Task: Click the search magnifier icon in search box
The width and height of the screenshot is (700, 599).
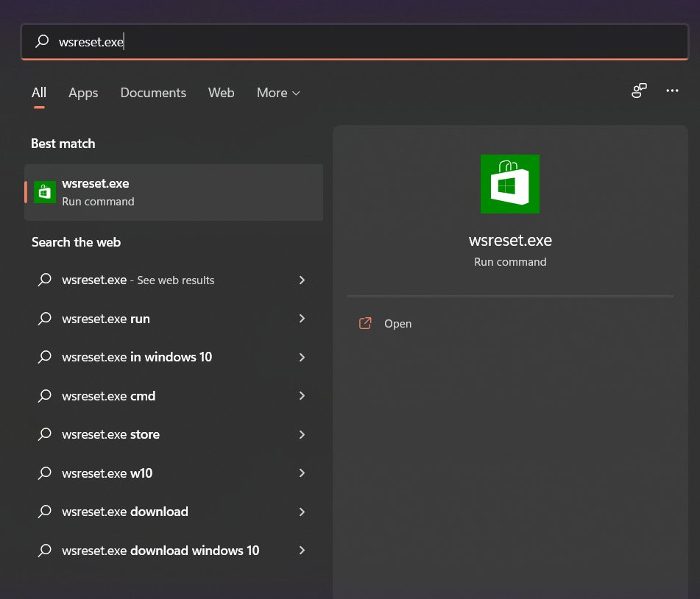Action: pyautogui.click(x=42, y=42)
